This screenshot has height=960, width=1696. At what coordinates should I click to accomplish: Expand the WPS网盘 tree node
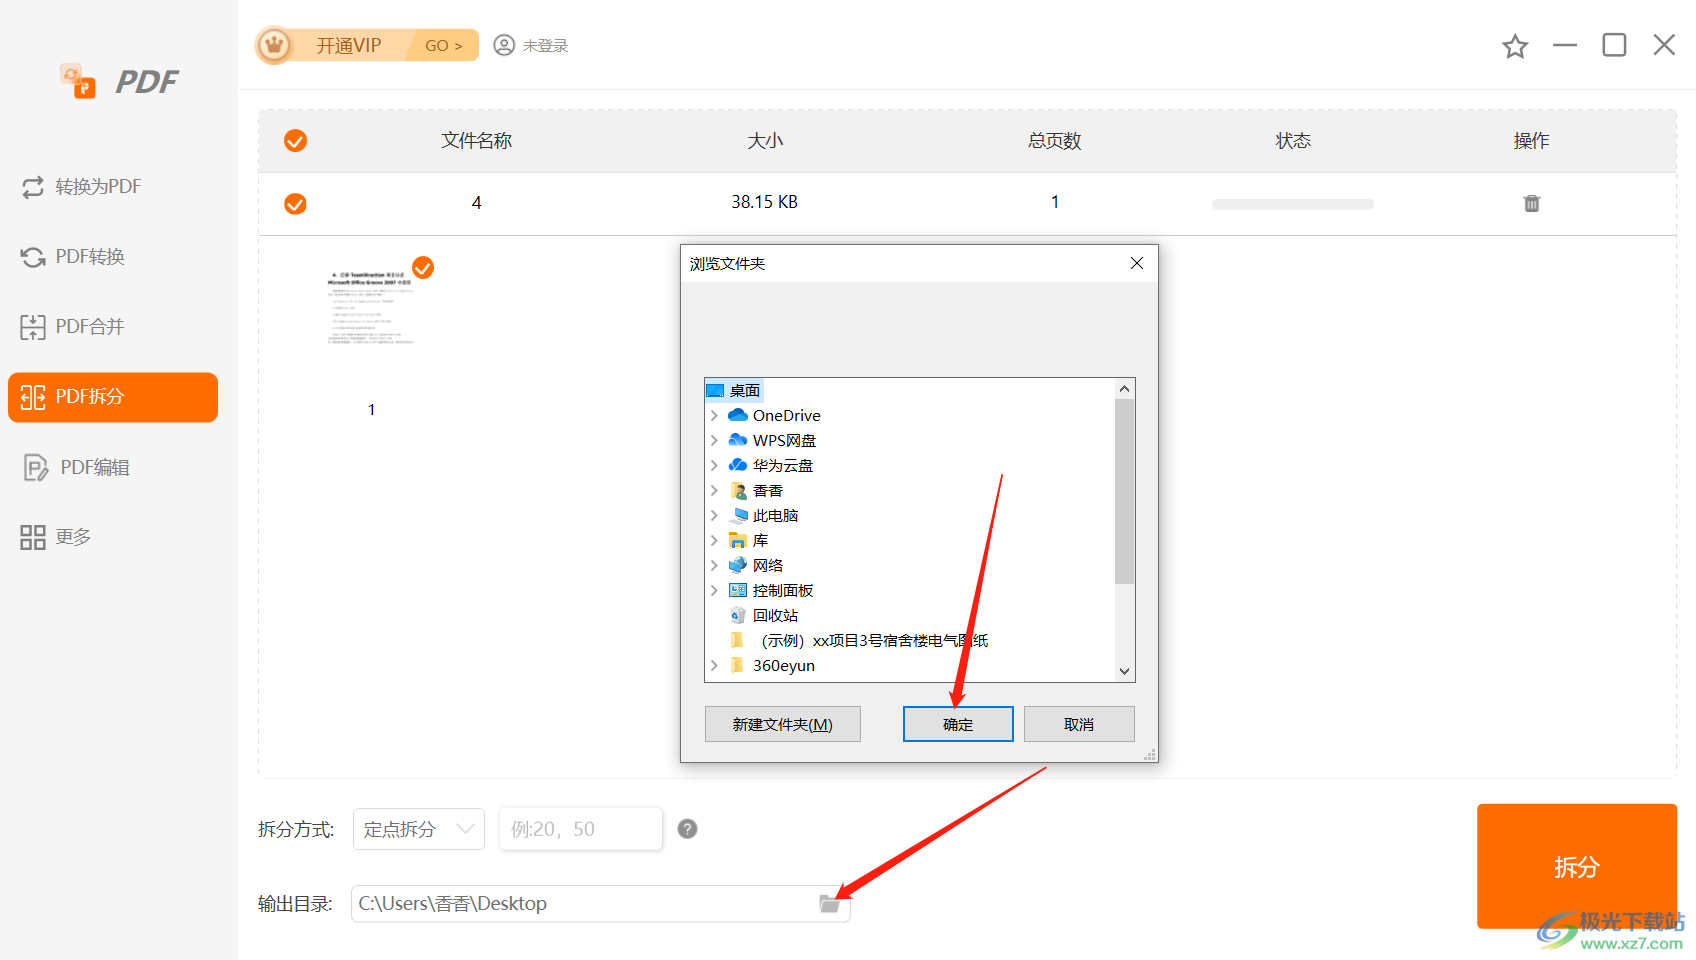tap(714, 440)
